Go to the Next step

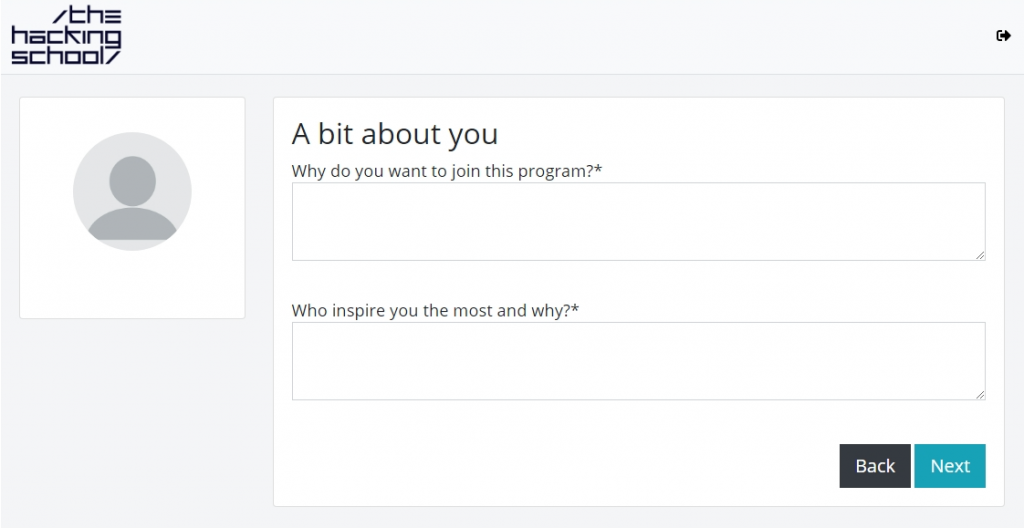pos(950,466)
